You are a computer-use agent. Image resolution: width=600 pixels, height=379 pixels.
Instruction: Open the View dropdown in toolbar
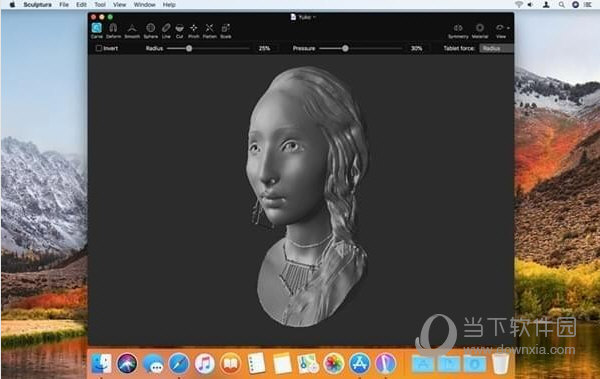coord(502,31)
